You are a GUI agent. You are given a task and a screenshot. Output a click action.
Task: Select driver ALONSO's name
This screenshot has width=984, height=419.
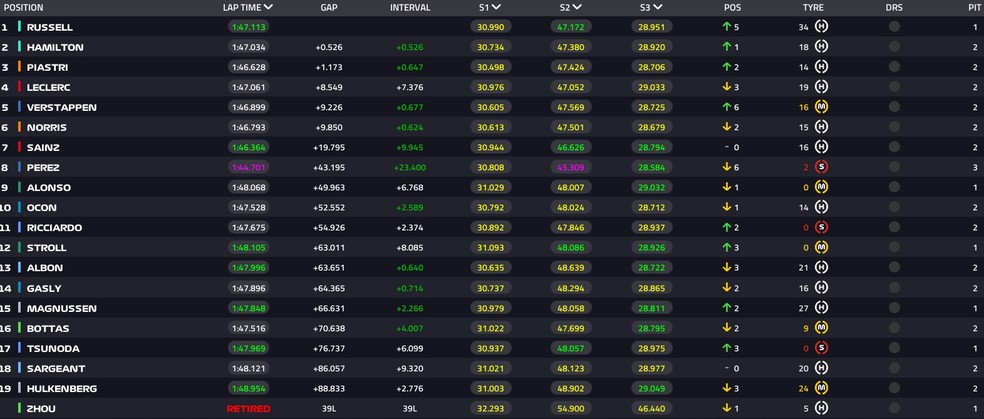(48, 188)
